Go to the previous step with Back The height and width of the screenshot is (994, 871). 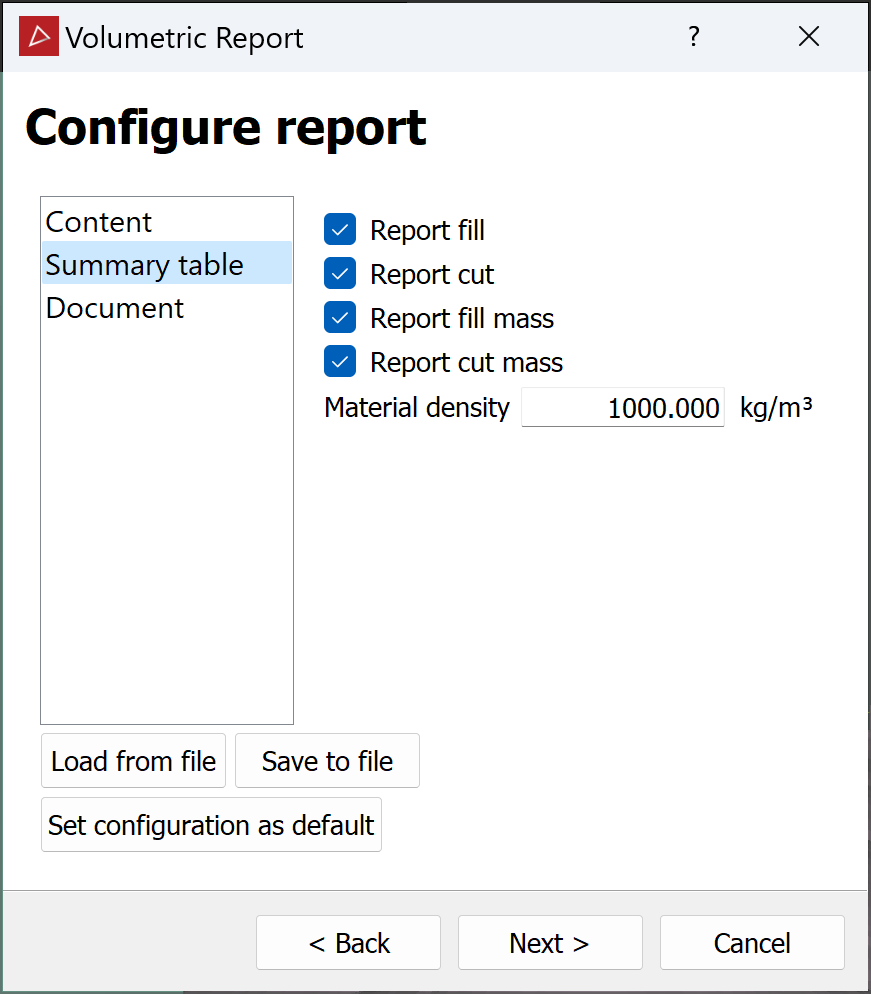[348, 943]
